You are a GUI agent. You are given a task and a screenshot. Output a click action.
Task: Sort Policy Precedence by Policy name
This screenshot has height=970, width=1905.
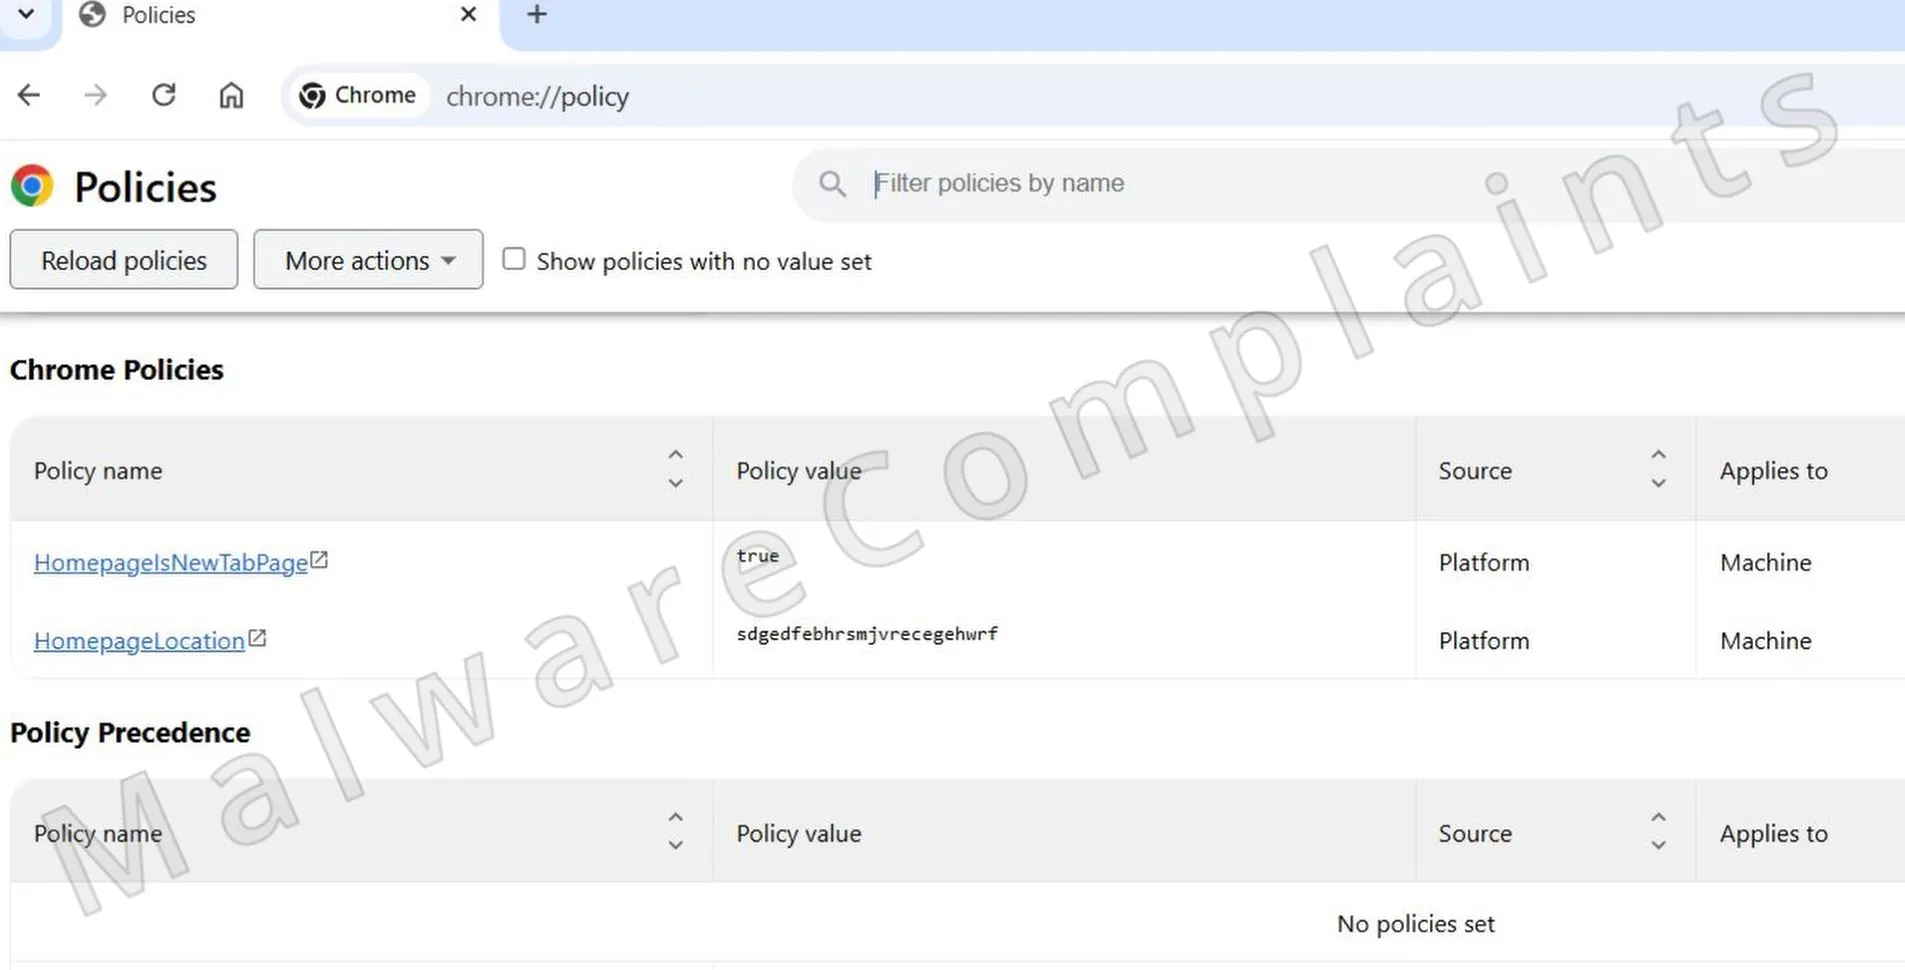(676, 832)
